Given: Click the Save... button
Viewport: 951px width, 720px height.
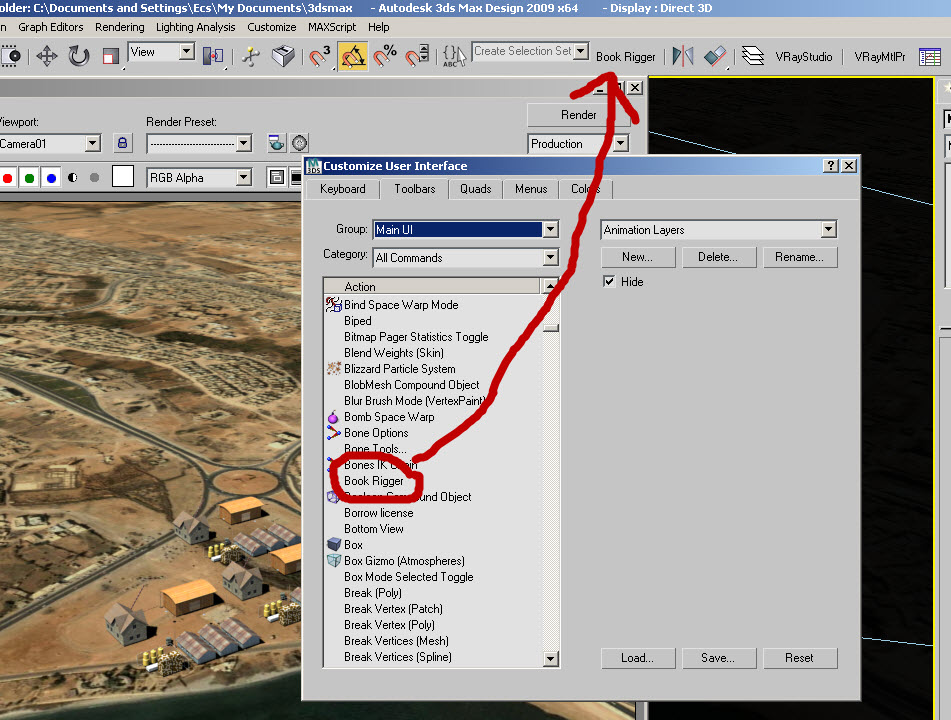Looking at the screenshot, I should pyautogui.click(x=718, y=658).
